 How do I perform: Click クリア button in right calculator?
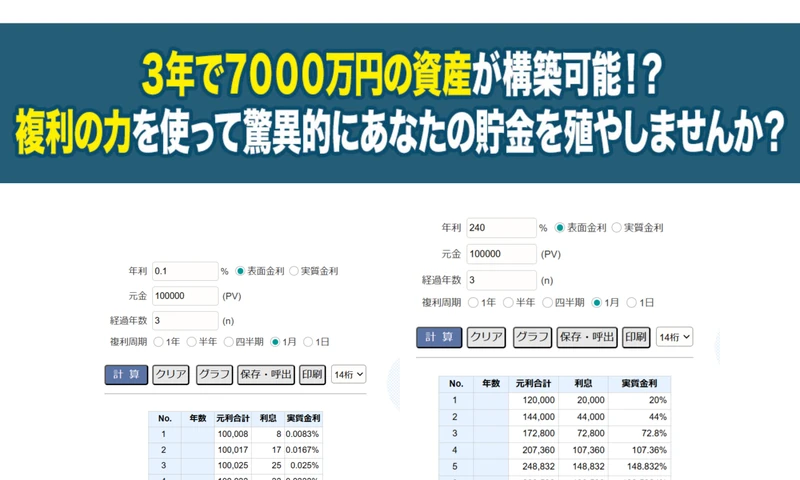point(486,337)
